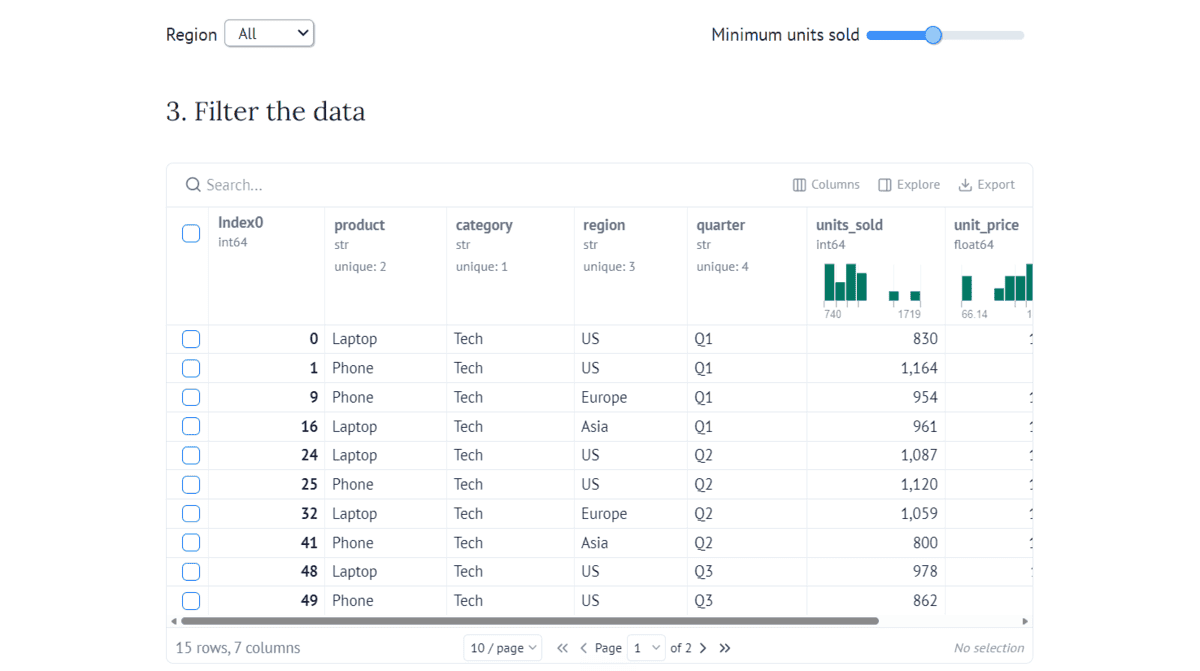Open the Explore view
Viewport: 1200px width, 671px height.
(909, 185)
